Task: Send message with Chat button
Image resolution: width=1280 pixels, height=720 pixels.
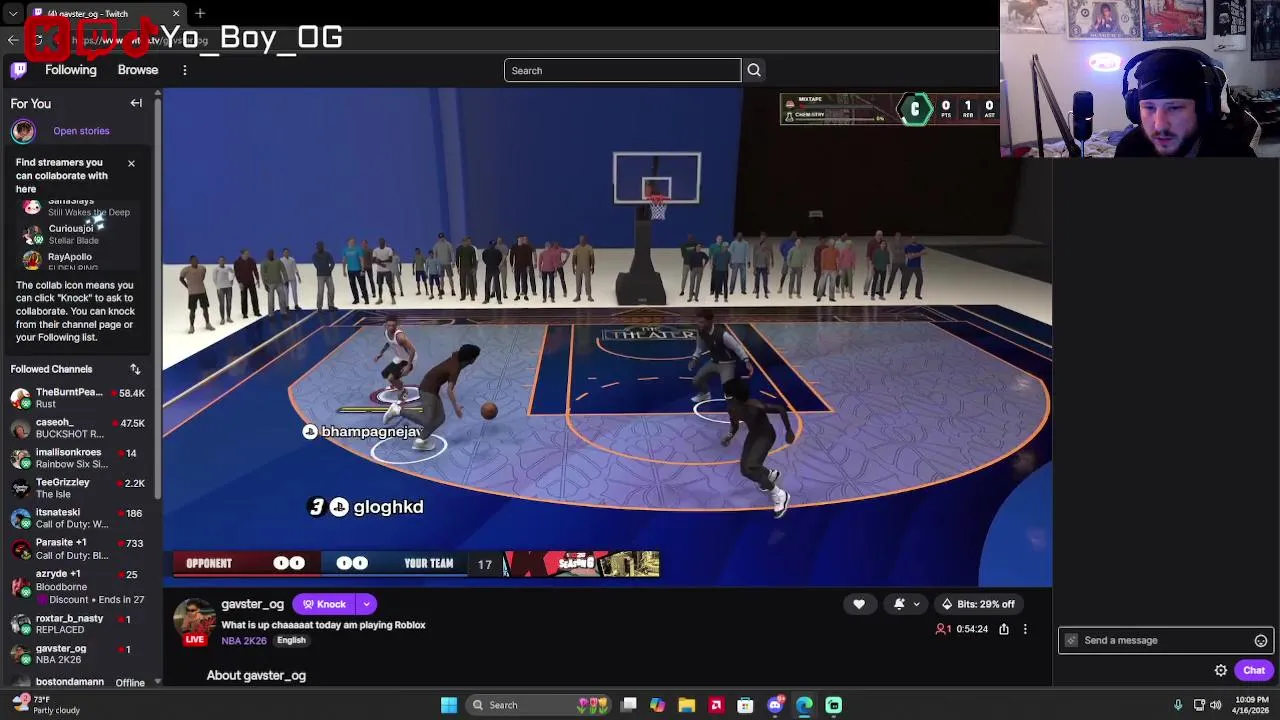Action: [x=1254, y=671]
